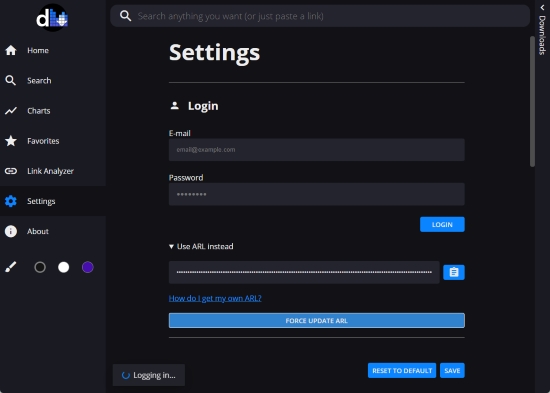Click the Settings gear icon
The image size is (550, 393).
[x=11, y=201]
